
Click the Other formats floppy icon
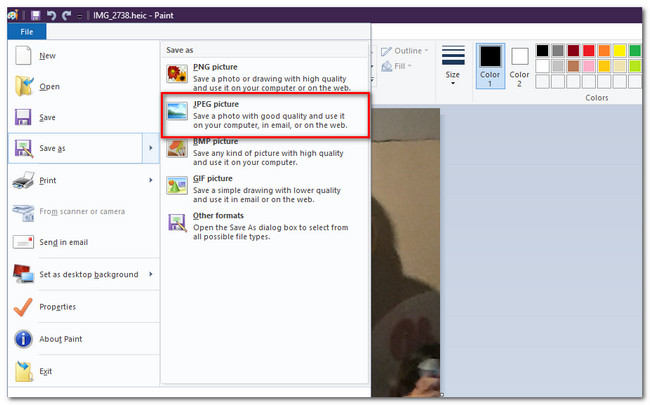coord(177,223)
